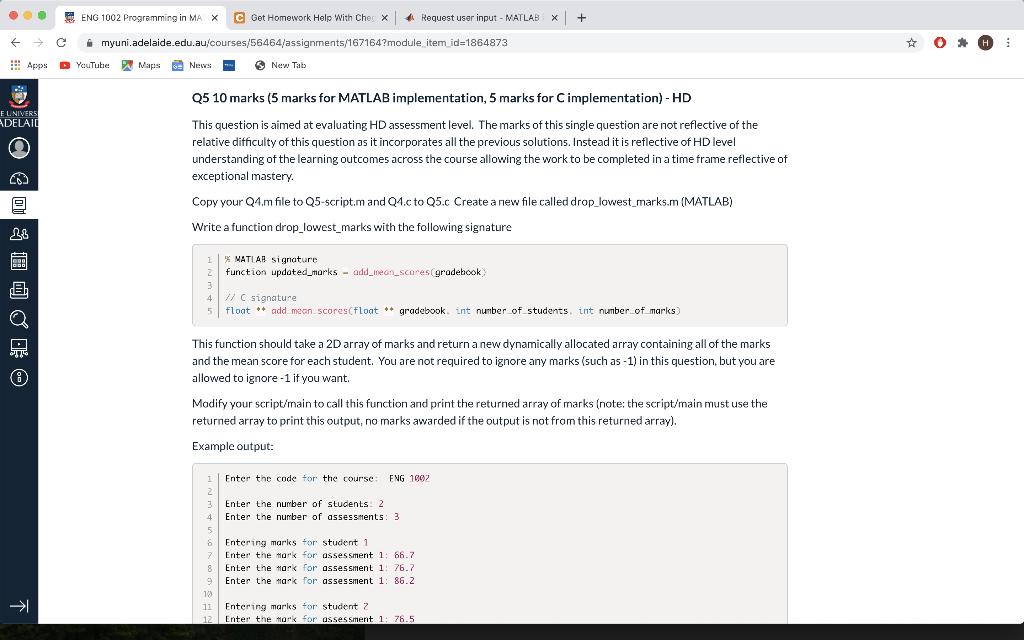Click the 'Write a function drop_lowest_marks' sentence

pos(351,227)
